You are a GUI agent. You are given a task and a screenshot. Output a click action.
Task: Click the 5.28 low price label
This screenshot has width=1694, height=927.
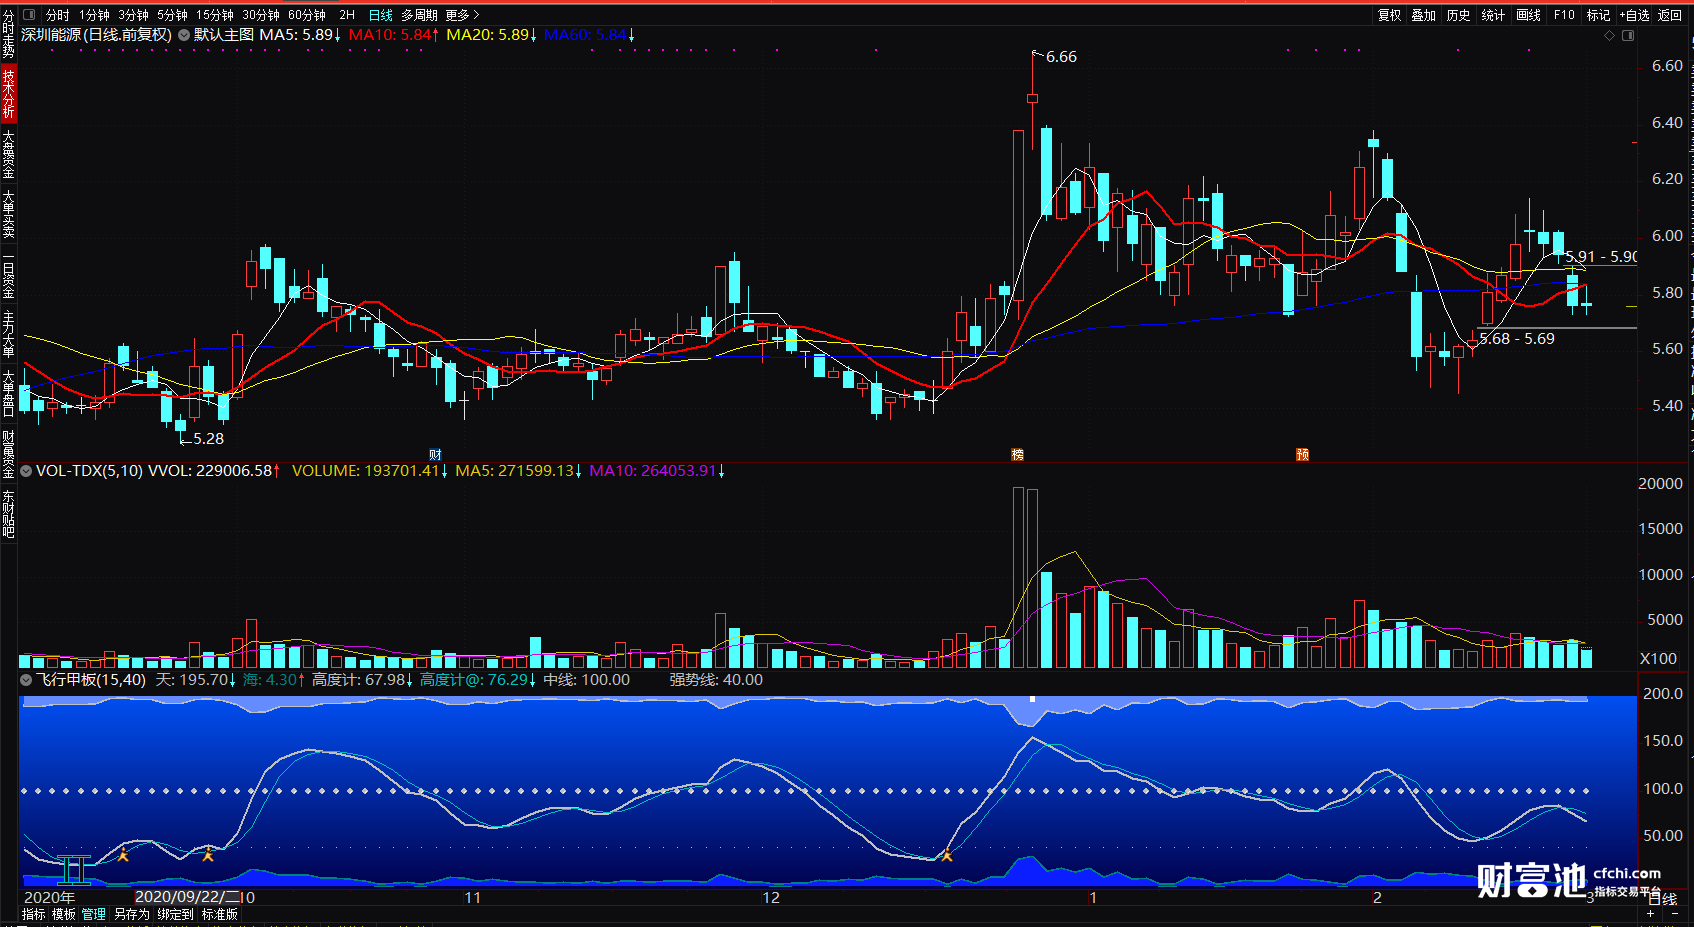[208, 439]
